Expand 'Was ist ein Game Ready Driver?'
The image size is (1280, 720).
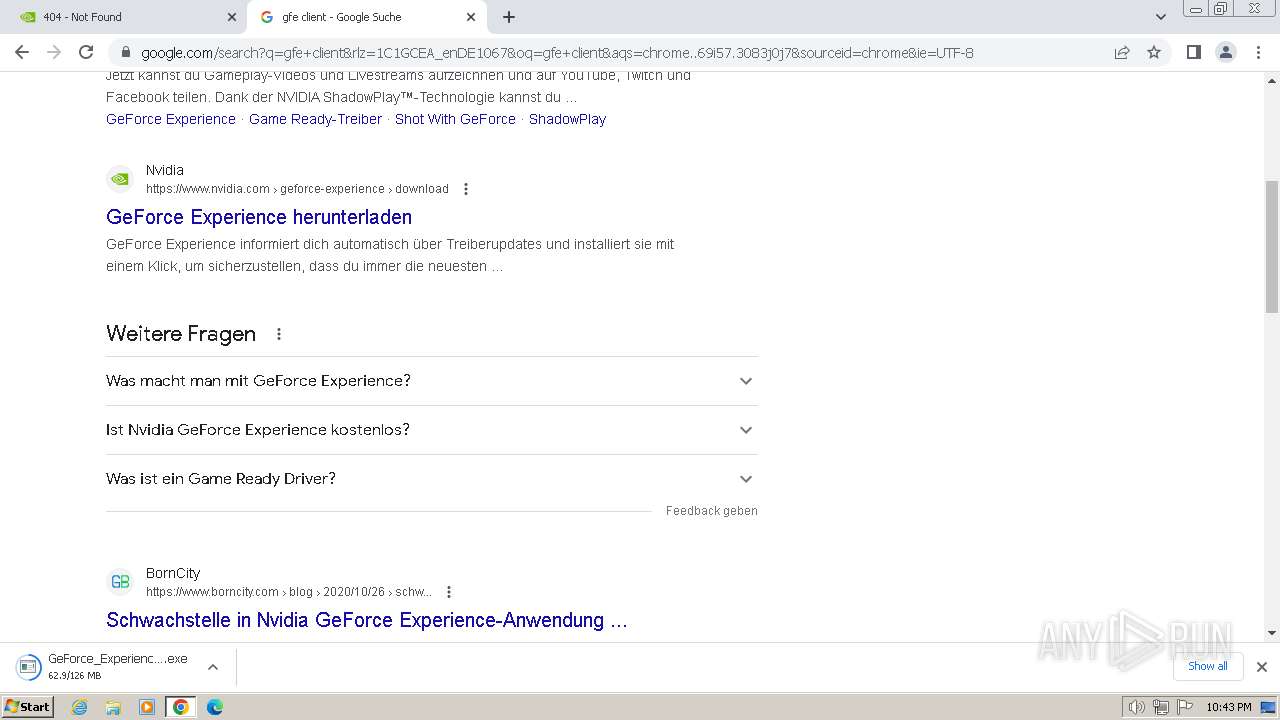tap(432, 479)
